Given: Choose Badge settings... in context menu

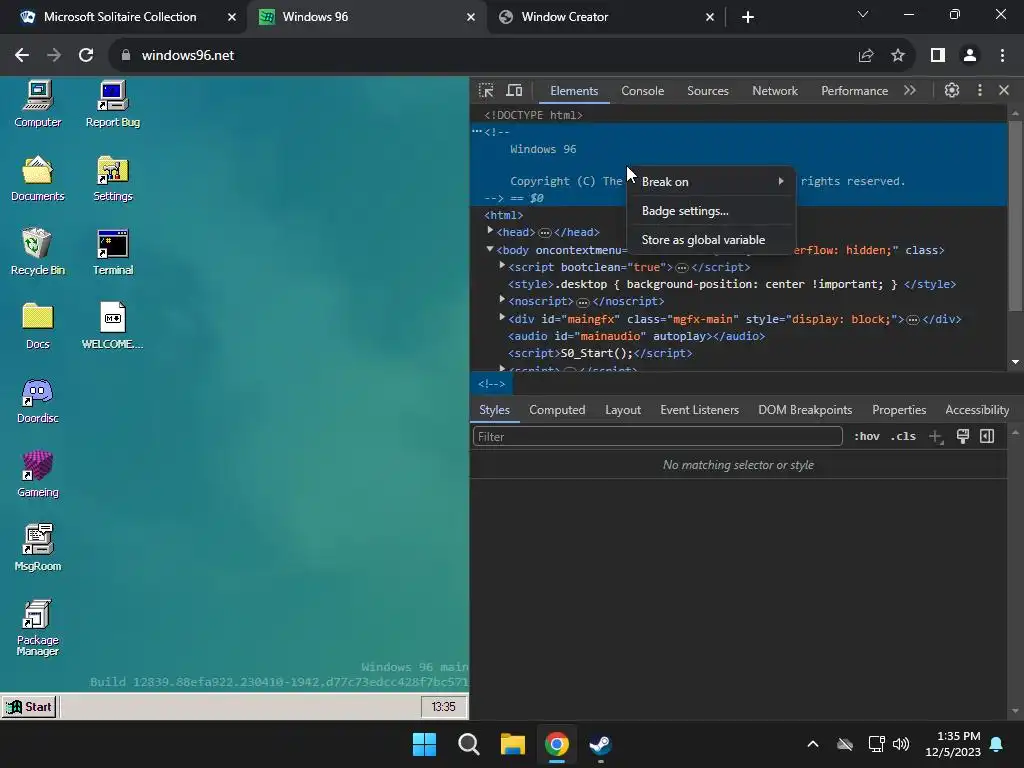Looking at the screenshot, I should 711,211.
